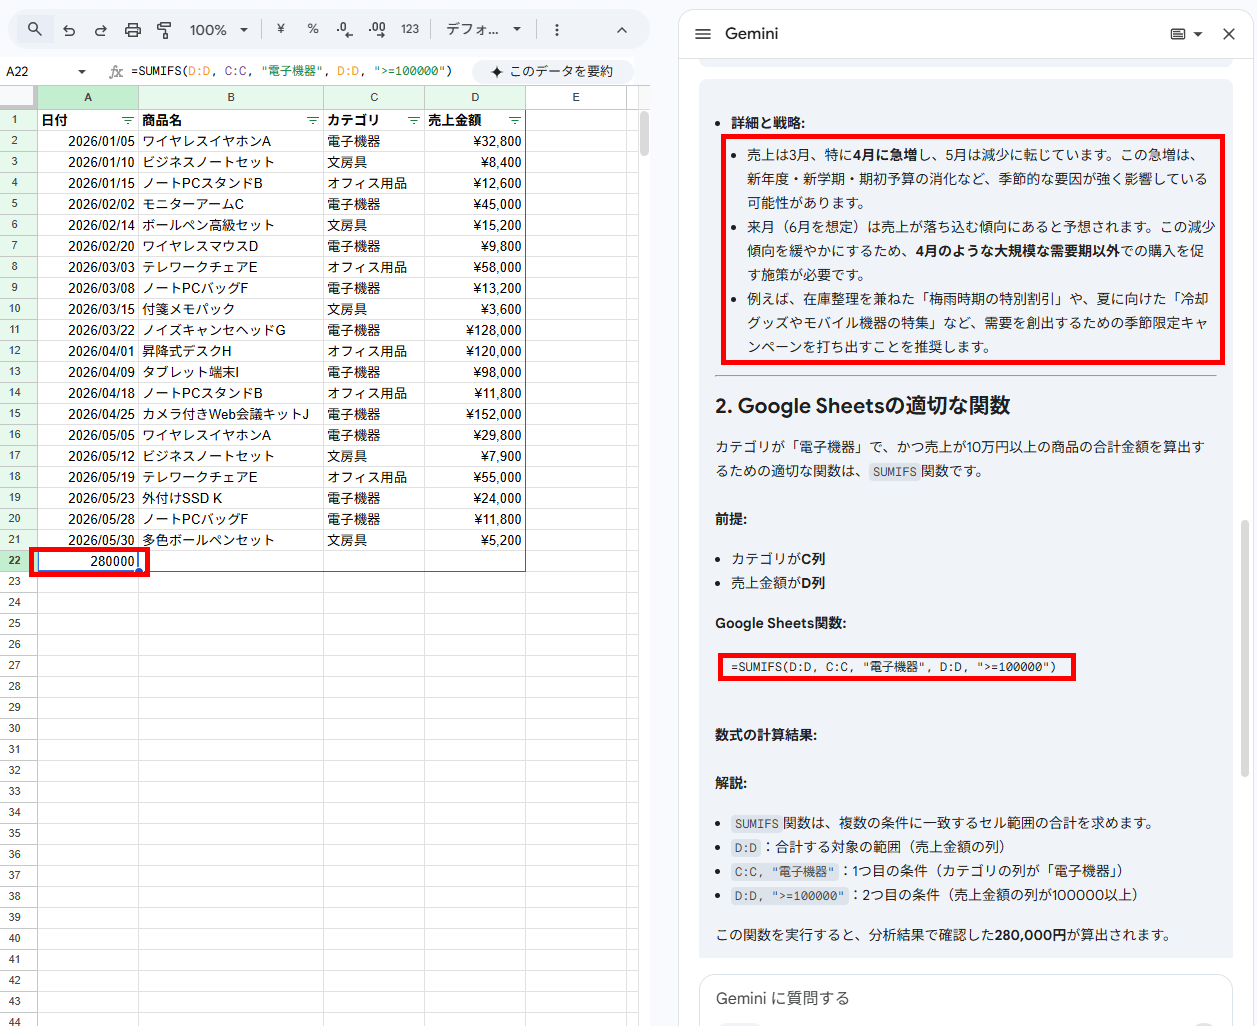Select column A header

pyautogui.click(x=88, y=97)
